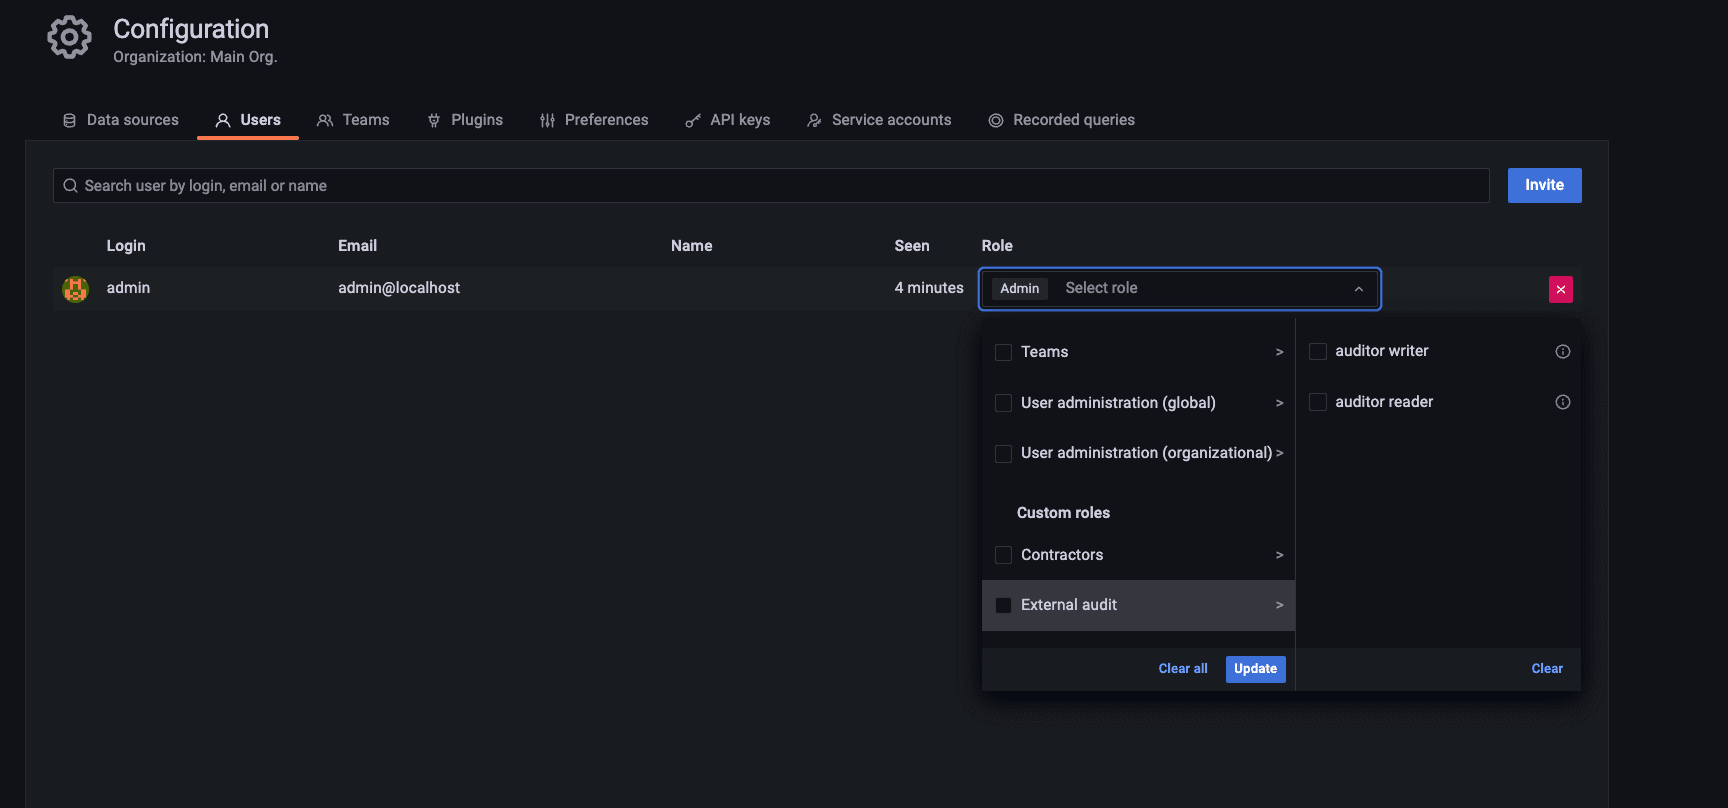
Task: Click the admin@localhost email cell
Action: point(399,288)
